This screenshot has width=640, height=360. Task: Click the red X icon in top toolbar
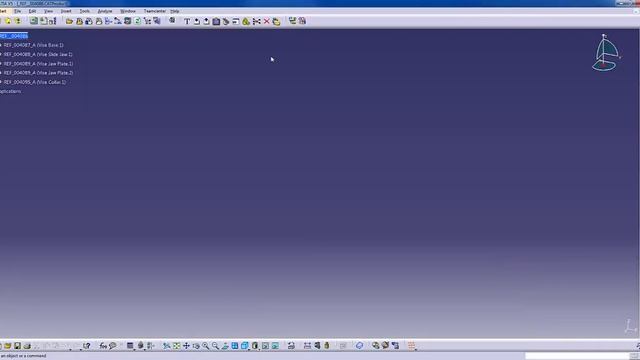tap(267, 21)
